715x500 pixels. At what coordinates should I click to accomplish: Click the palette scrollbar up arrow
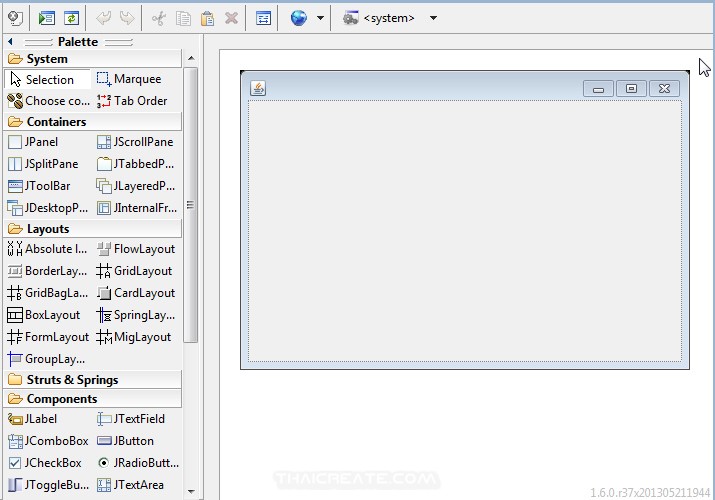click(191, 58)
